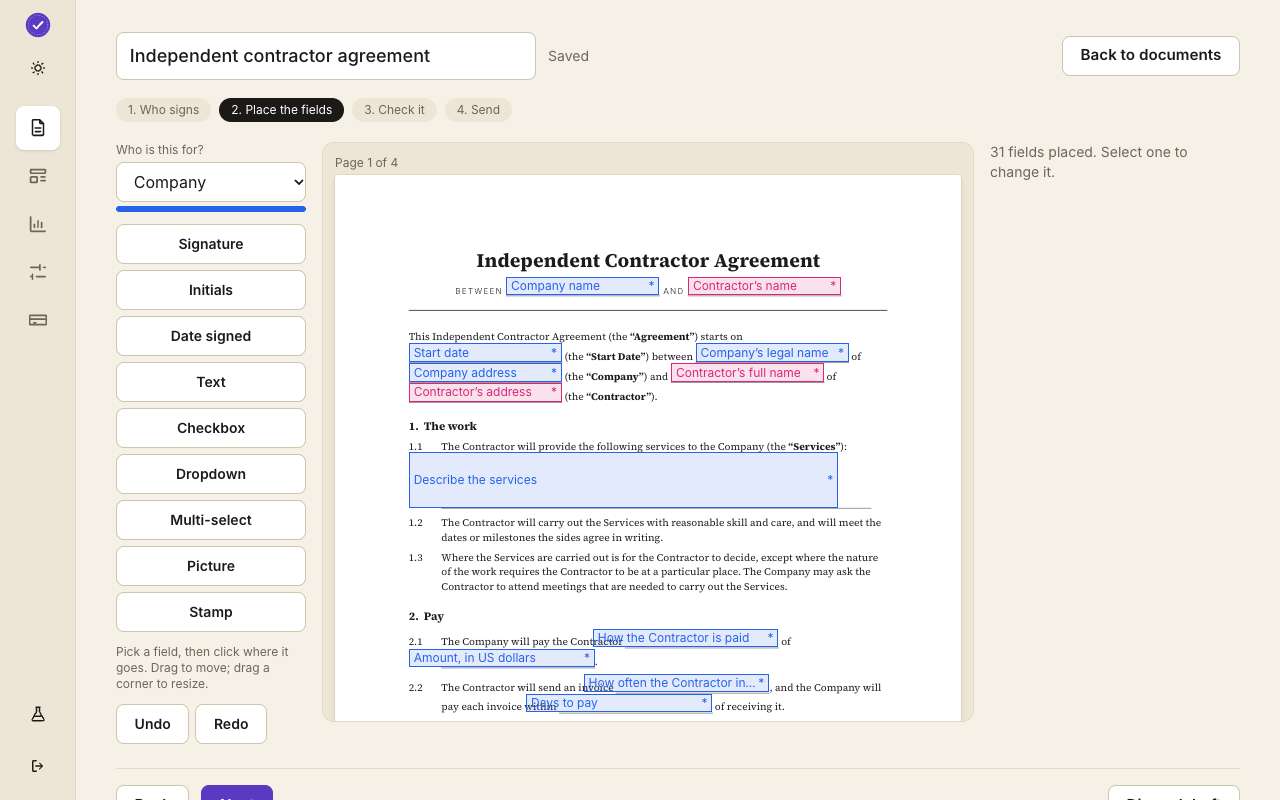Select the 'Company's legal name' field

coord(772,353)
